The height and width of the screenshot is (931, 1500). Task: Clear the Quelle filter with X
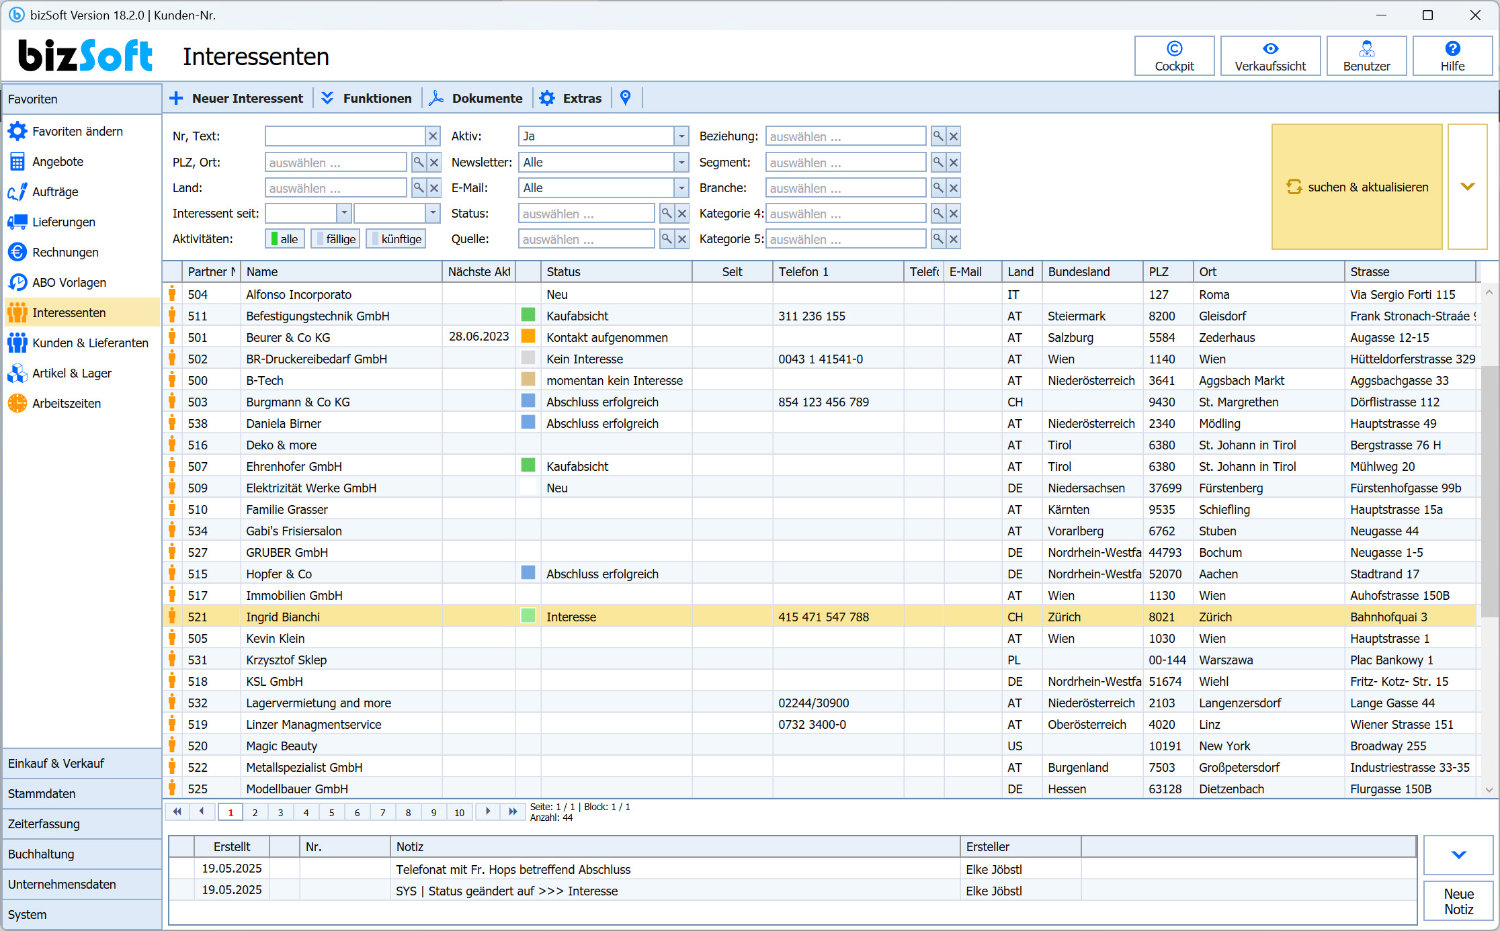tap(682, 239)
